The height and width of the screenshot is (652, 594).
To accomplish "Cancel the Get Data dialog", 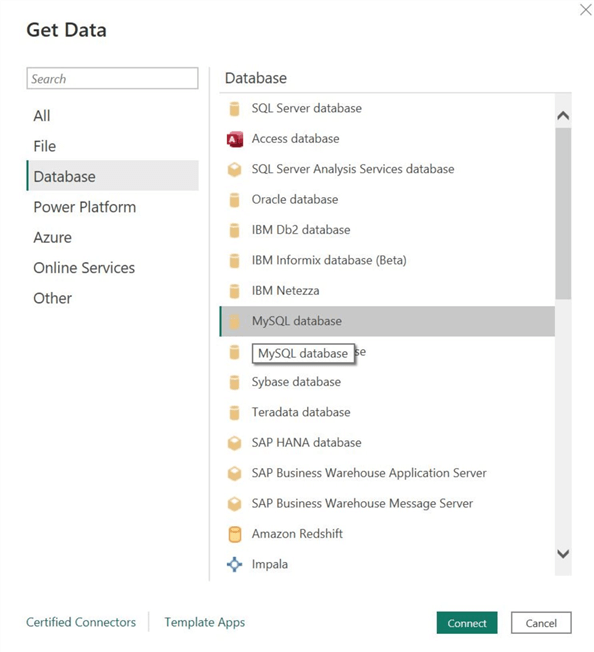I will tap(541, 622).
